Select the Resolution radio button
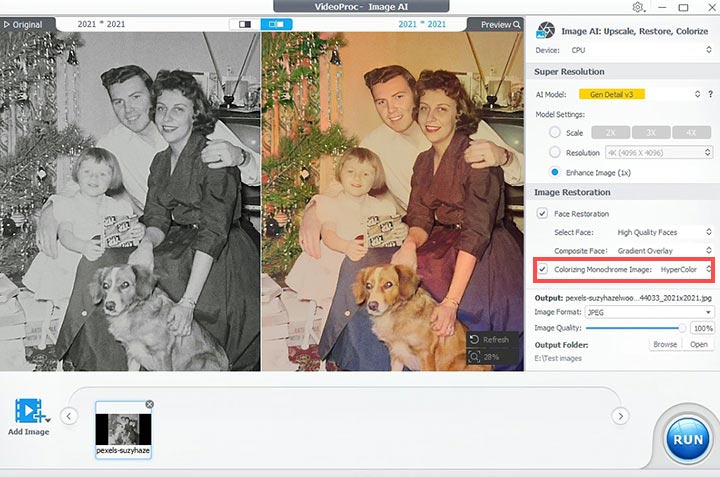720x477 pixels. pos(555,152)
